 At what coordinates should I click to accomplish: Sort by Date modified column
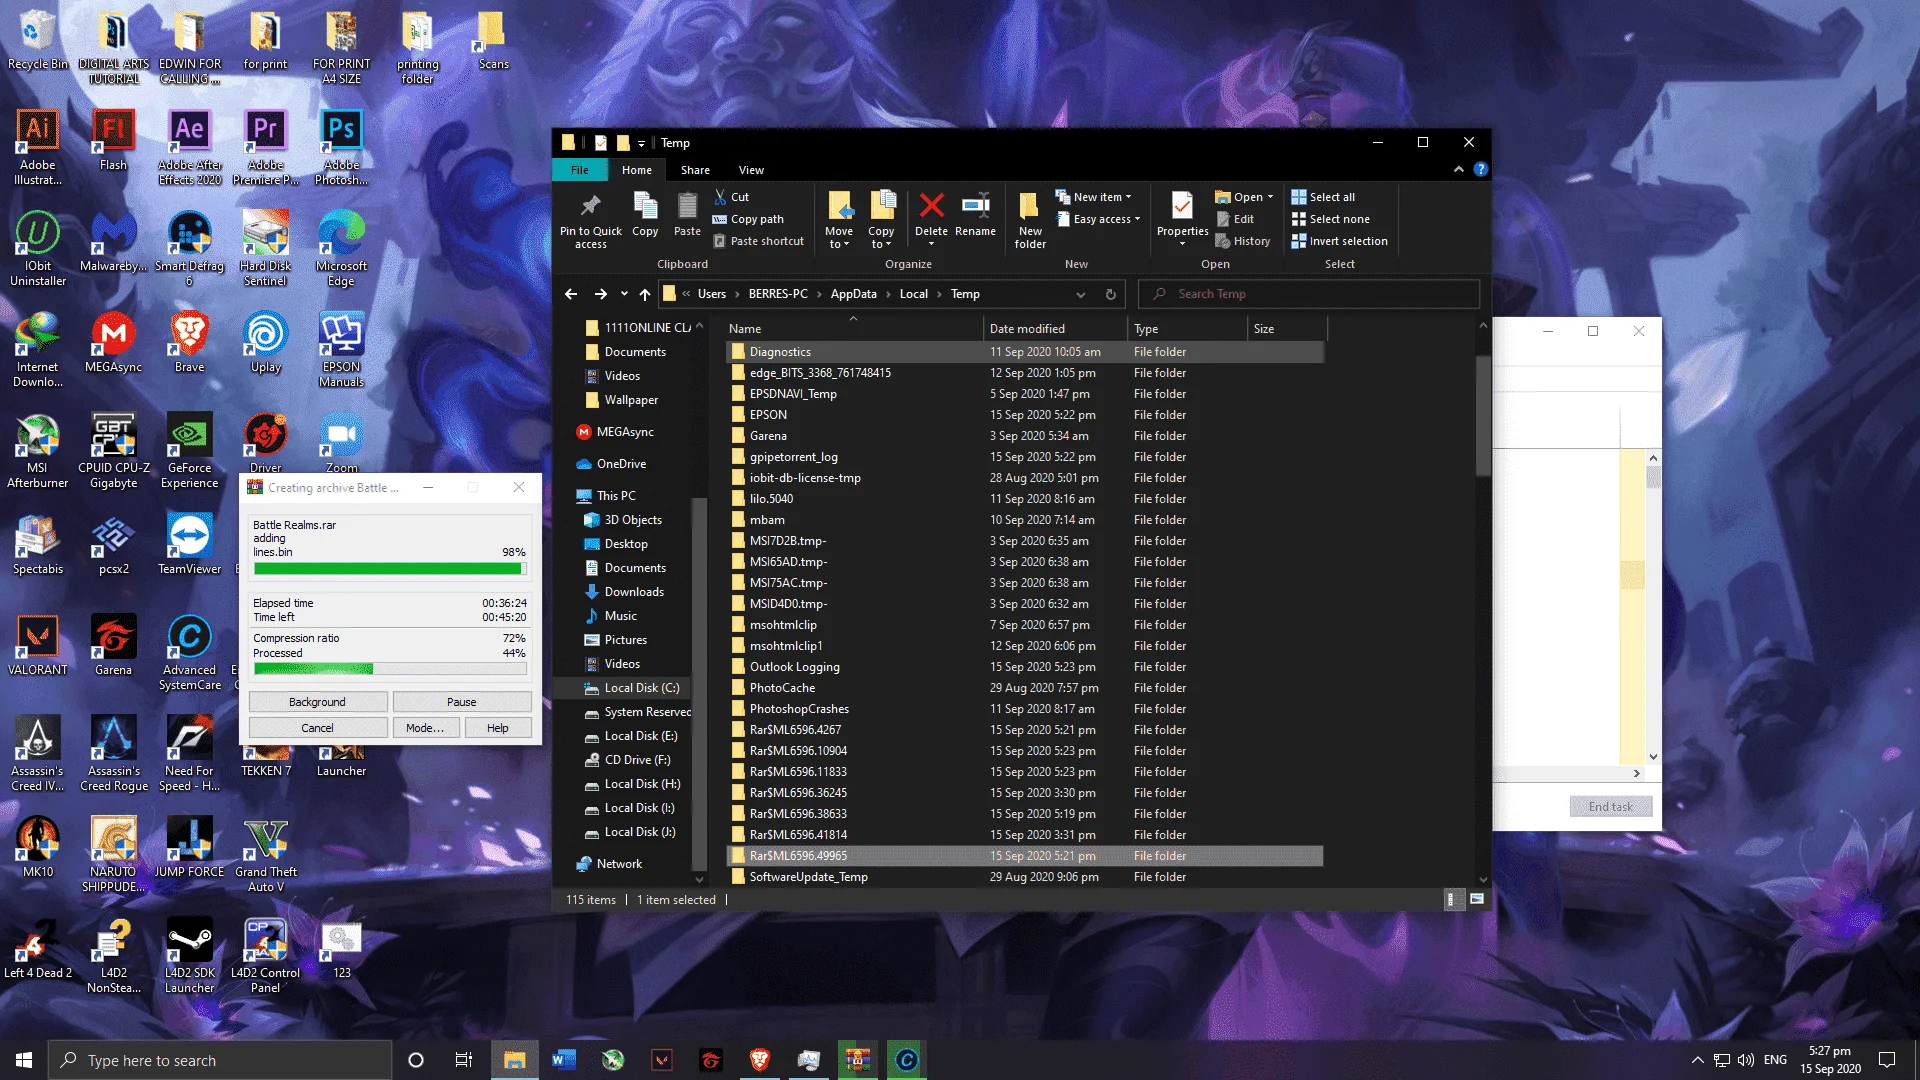click(1054, 328)
